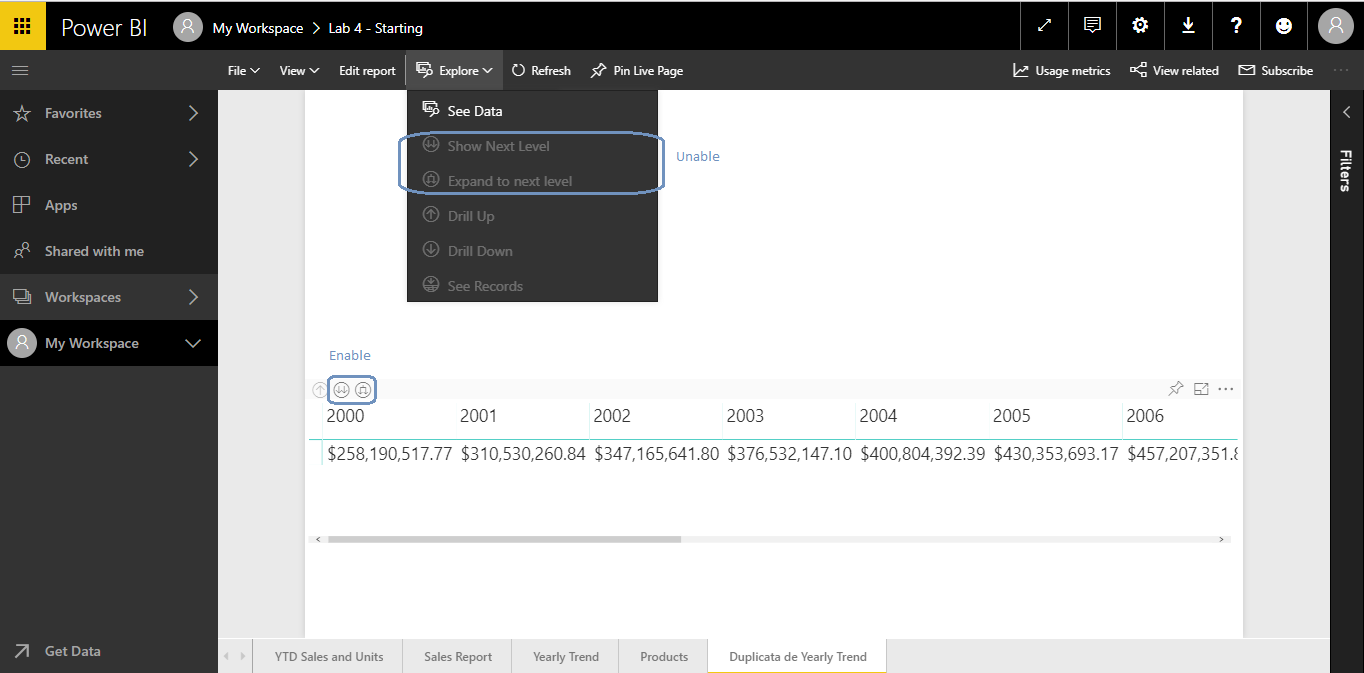This screenshot has height=673, width=1364.
Task: Expand the Favorites flyout
Action: 193,113
